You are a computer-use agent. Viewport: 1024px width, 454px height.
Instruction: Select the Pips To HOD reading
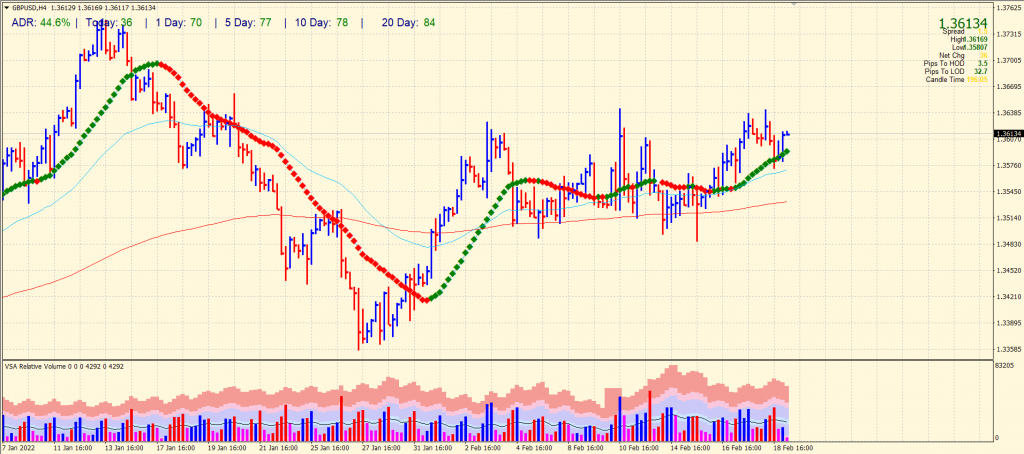[944, 63]
